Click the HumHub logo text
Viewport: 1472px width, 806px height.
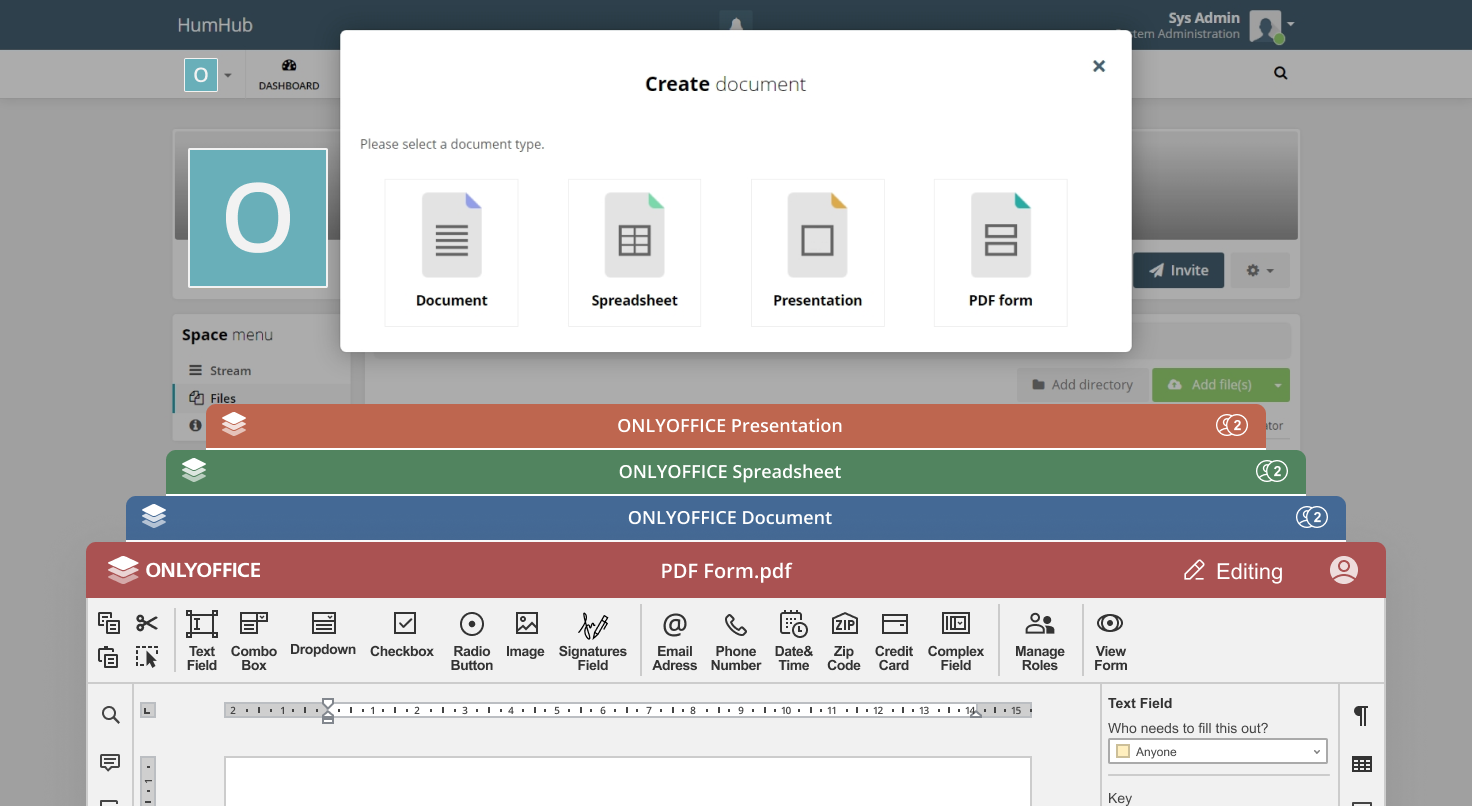pyautogui.click(x=215, y=25)
